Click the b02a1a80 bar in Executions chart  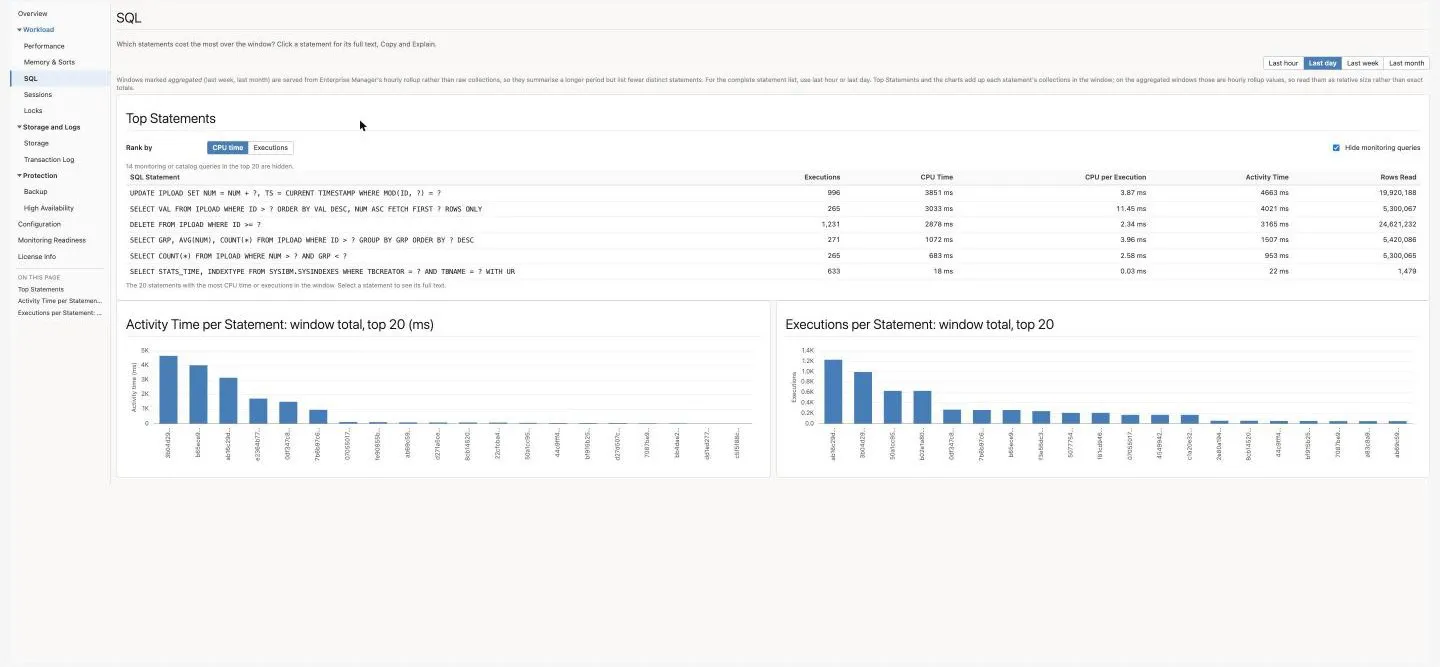pyautogui.click(x=922, y=407)
